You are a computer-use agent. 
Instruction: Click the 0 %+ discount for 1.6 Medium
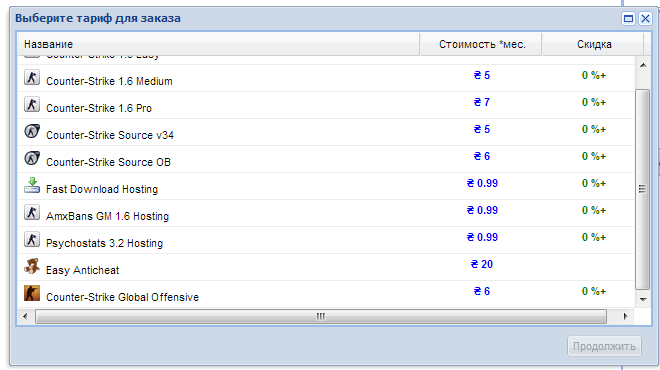click(594, 75)
